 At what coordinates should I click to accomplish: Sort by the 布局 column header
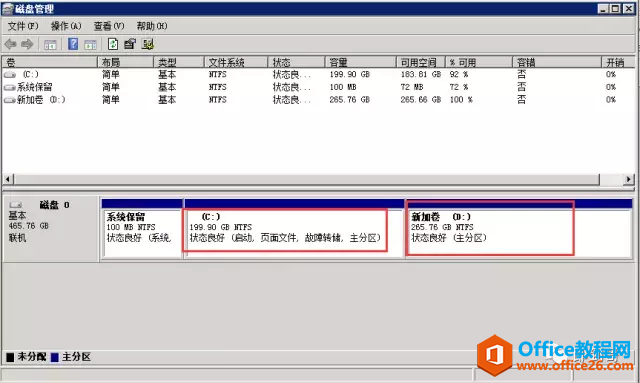(126, 62)
